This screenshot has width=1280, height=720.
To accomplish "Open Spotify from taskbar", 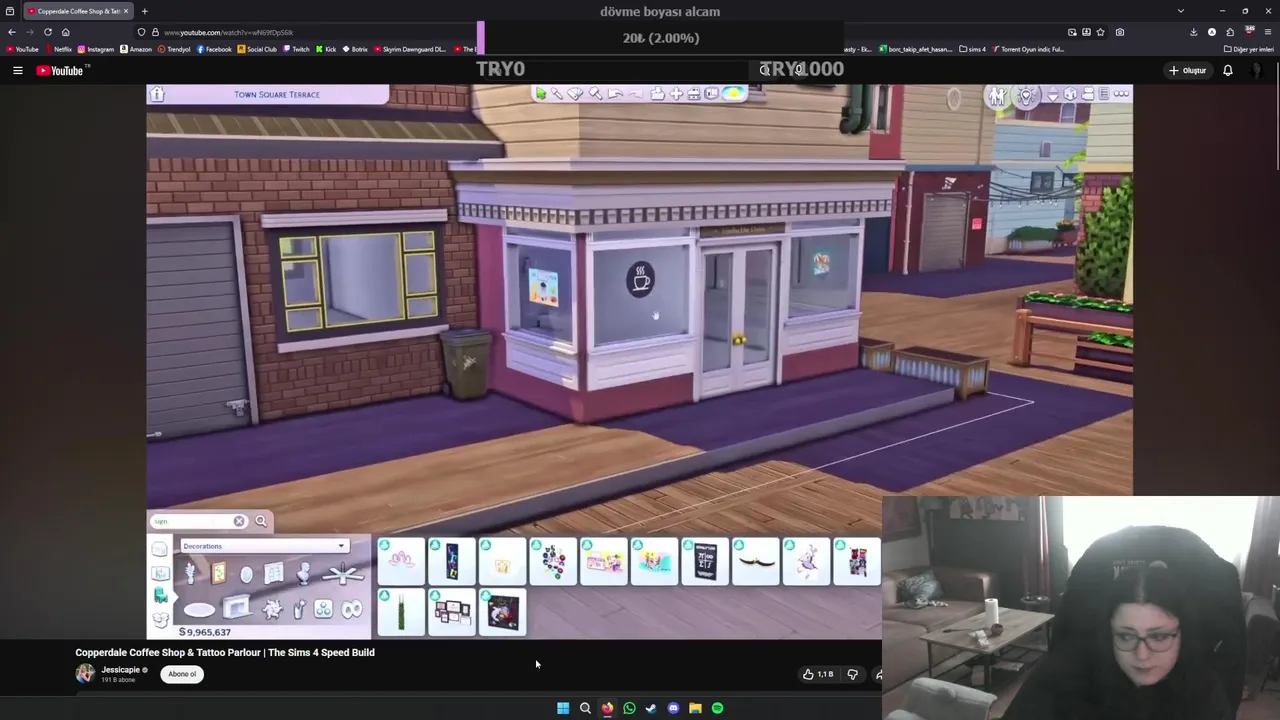I will pyautogui.click(x=717, y=708).
